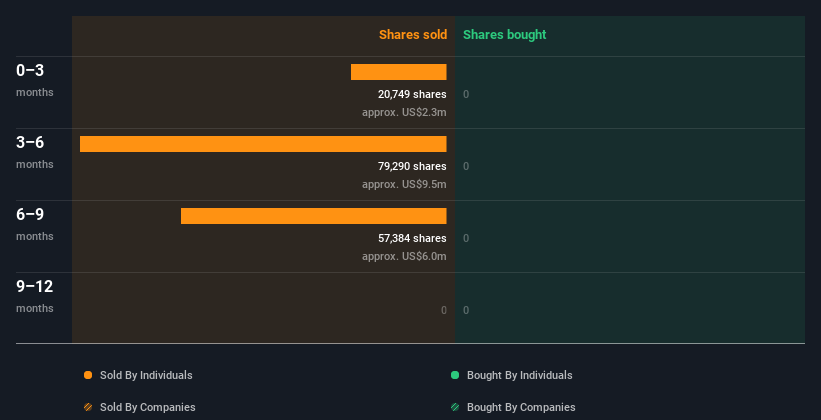Click the striped Sold By Companies legend icon

88,407
